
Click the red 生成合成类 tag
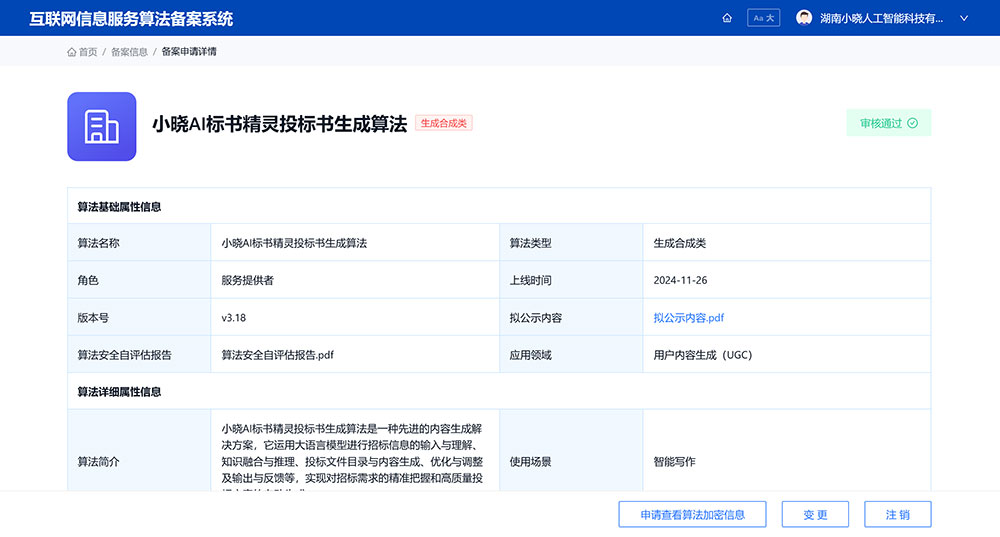coord(443,123)
